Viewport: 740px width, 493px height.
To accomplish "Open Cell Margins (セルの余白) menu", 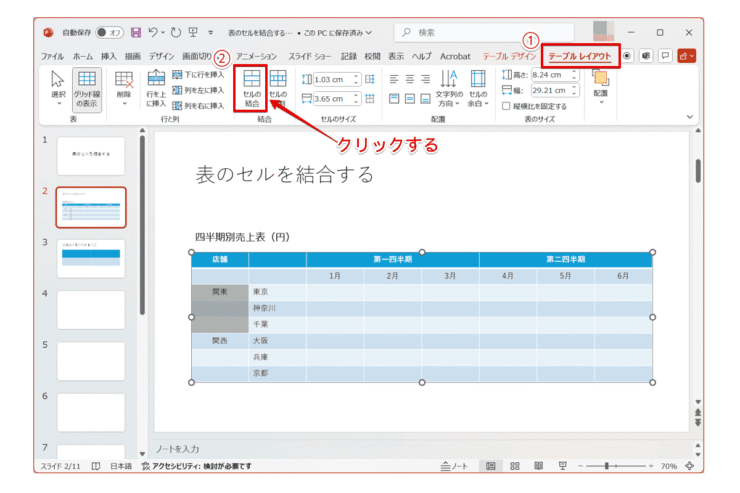I will tap(478, 89).
